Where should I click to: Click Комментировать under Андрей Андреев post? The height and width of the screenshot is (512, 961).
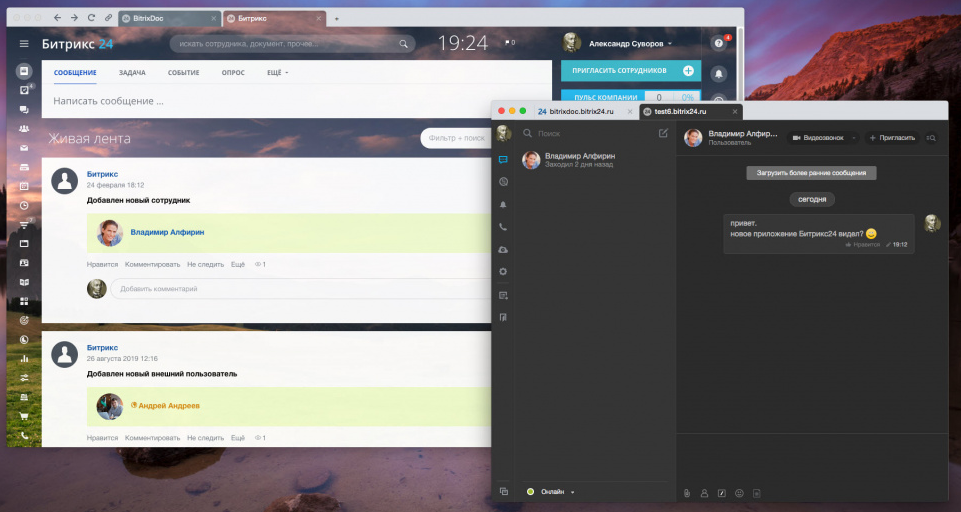click(x=153, y=438)
